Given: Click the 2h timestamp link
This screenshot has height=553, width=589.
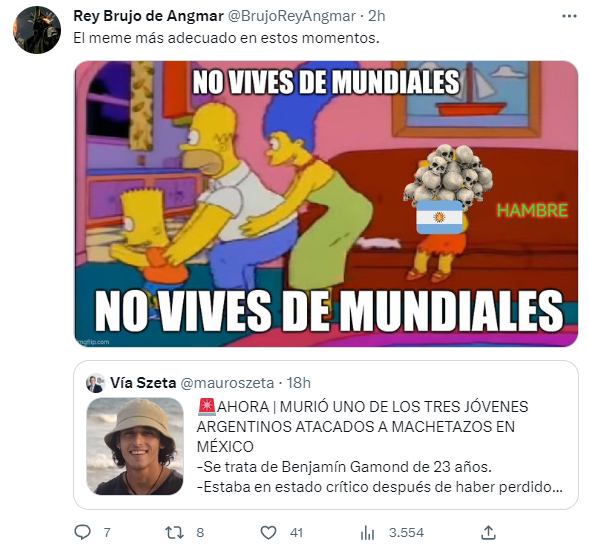Looking at the screenshot, I should click(x=376, y=16).
